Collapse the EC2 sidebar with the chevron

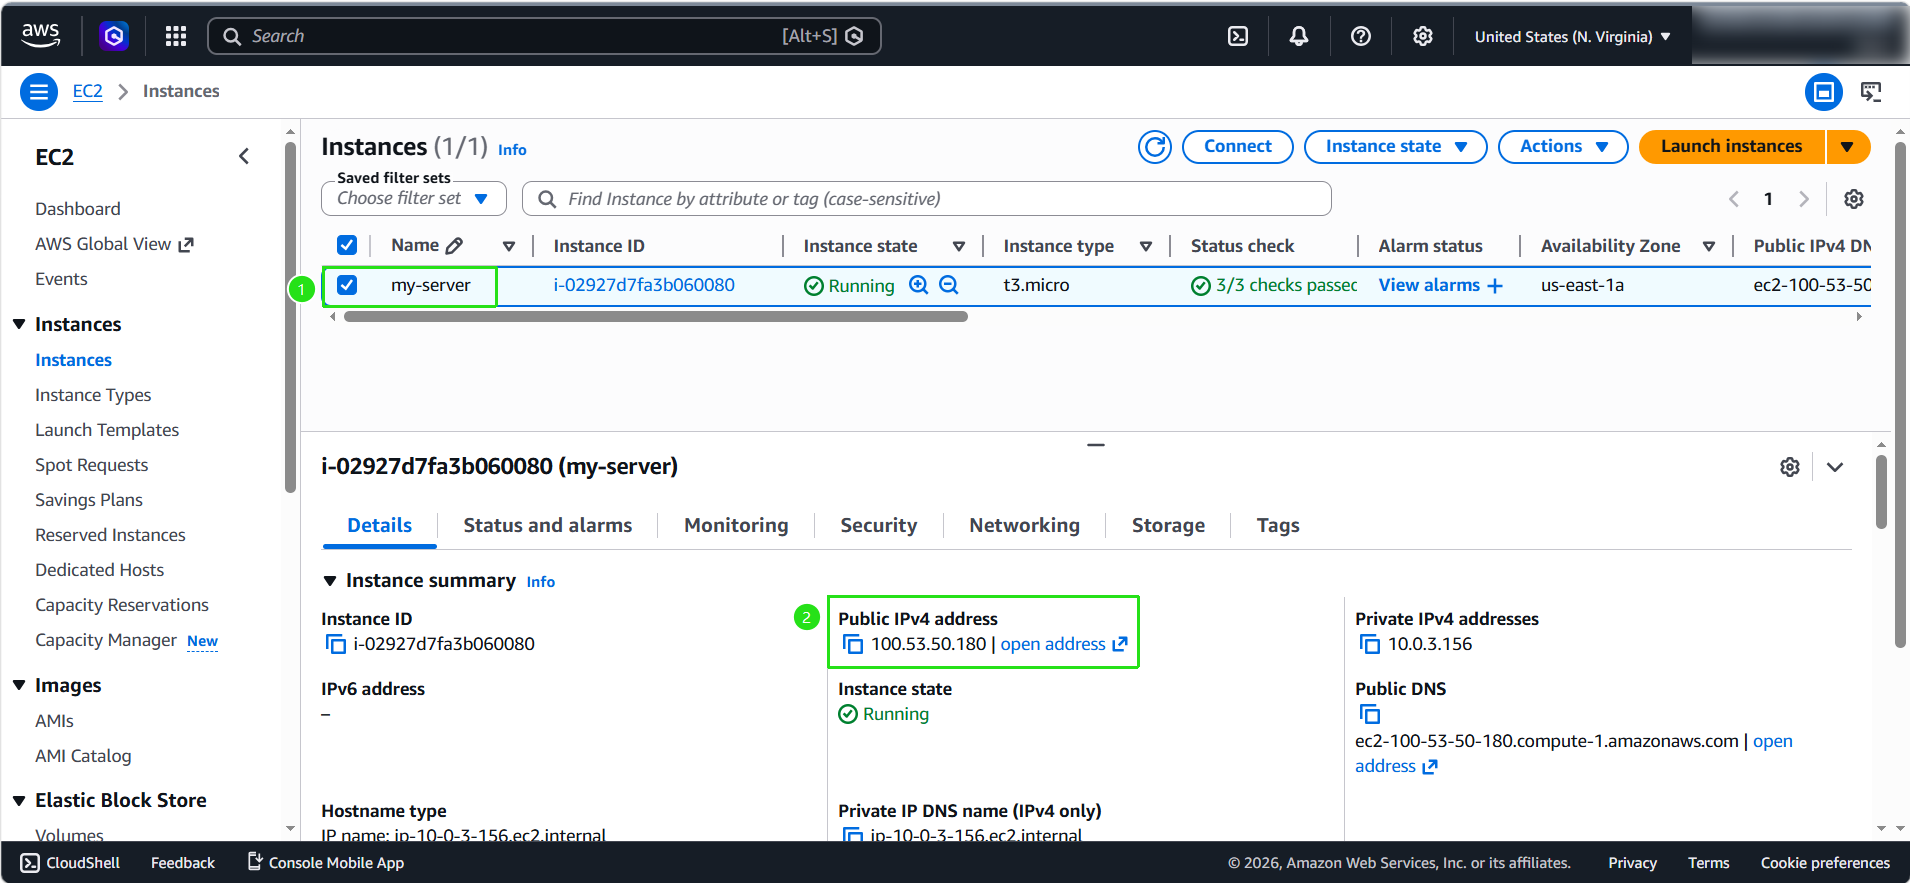click(x=244, y=157)
